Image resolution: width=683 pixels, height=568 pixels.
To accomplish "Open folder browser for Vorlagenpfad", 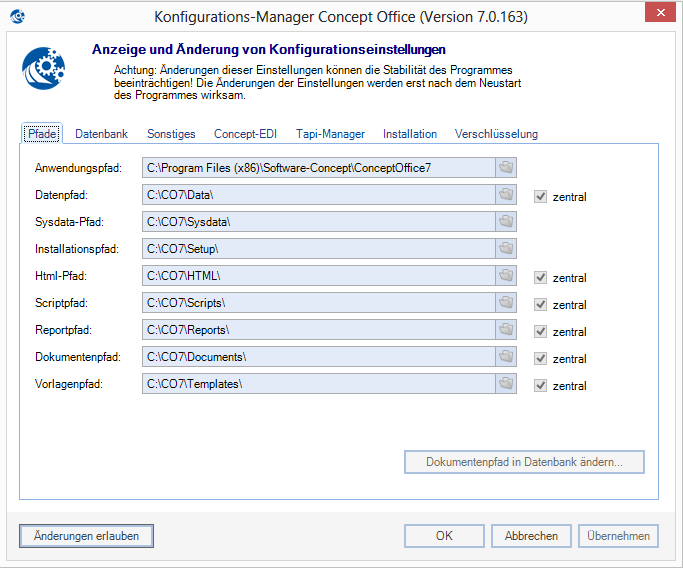I will coord(506,383).
